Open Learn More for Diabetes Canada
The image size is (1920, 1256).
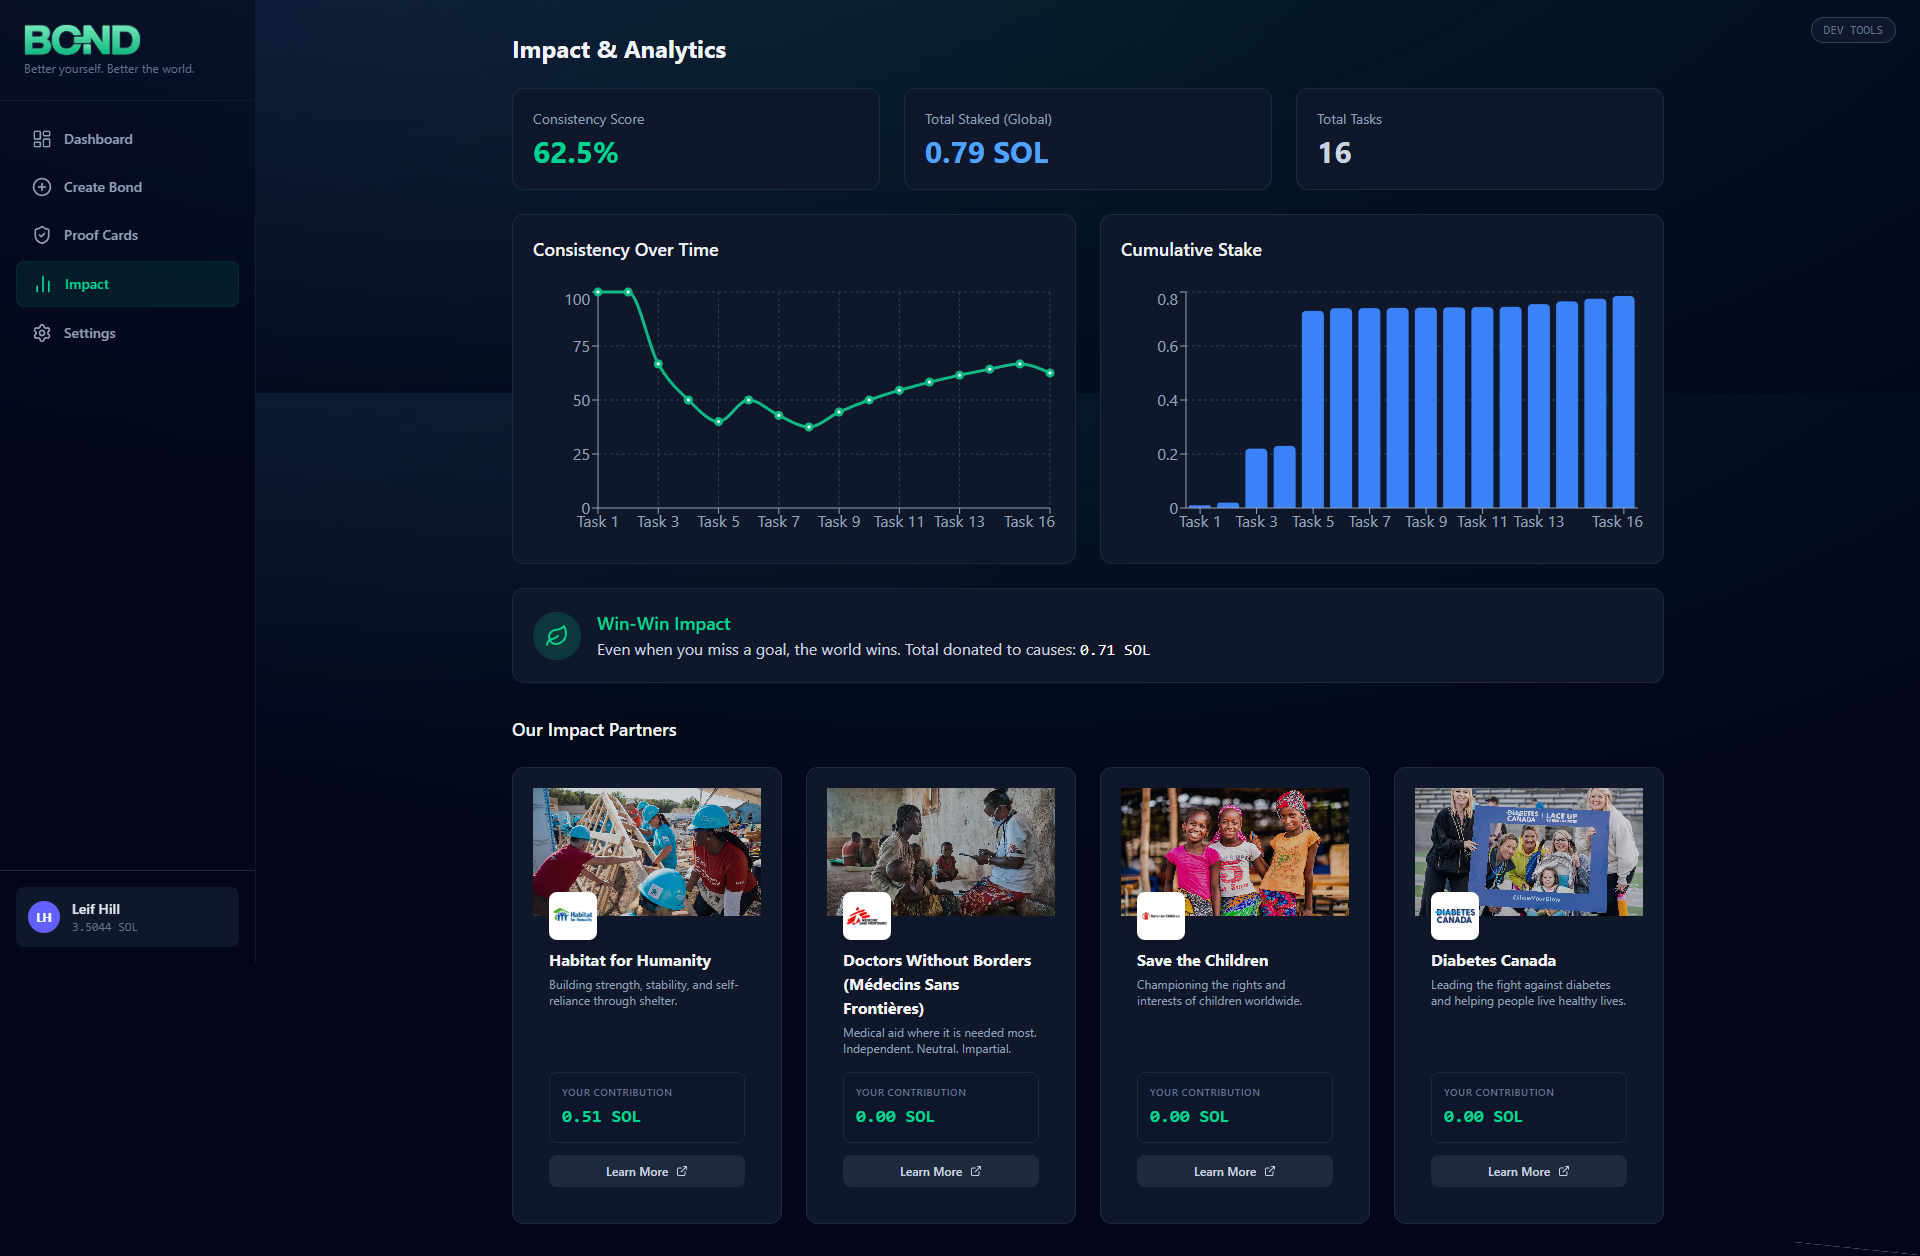point(1528,1171)
